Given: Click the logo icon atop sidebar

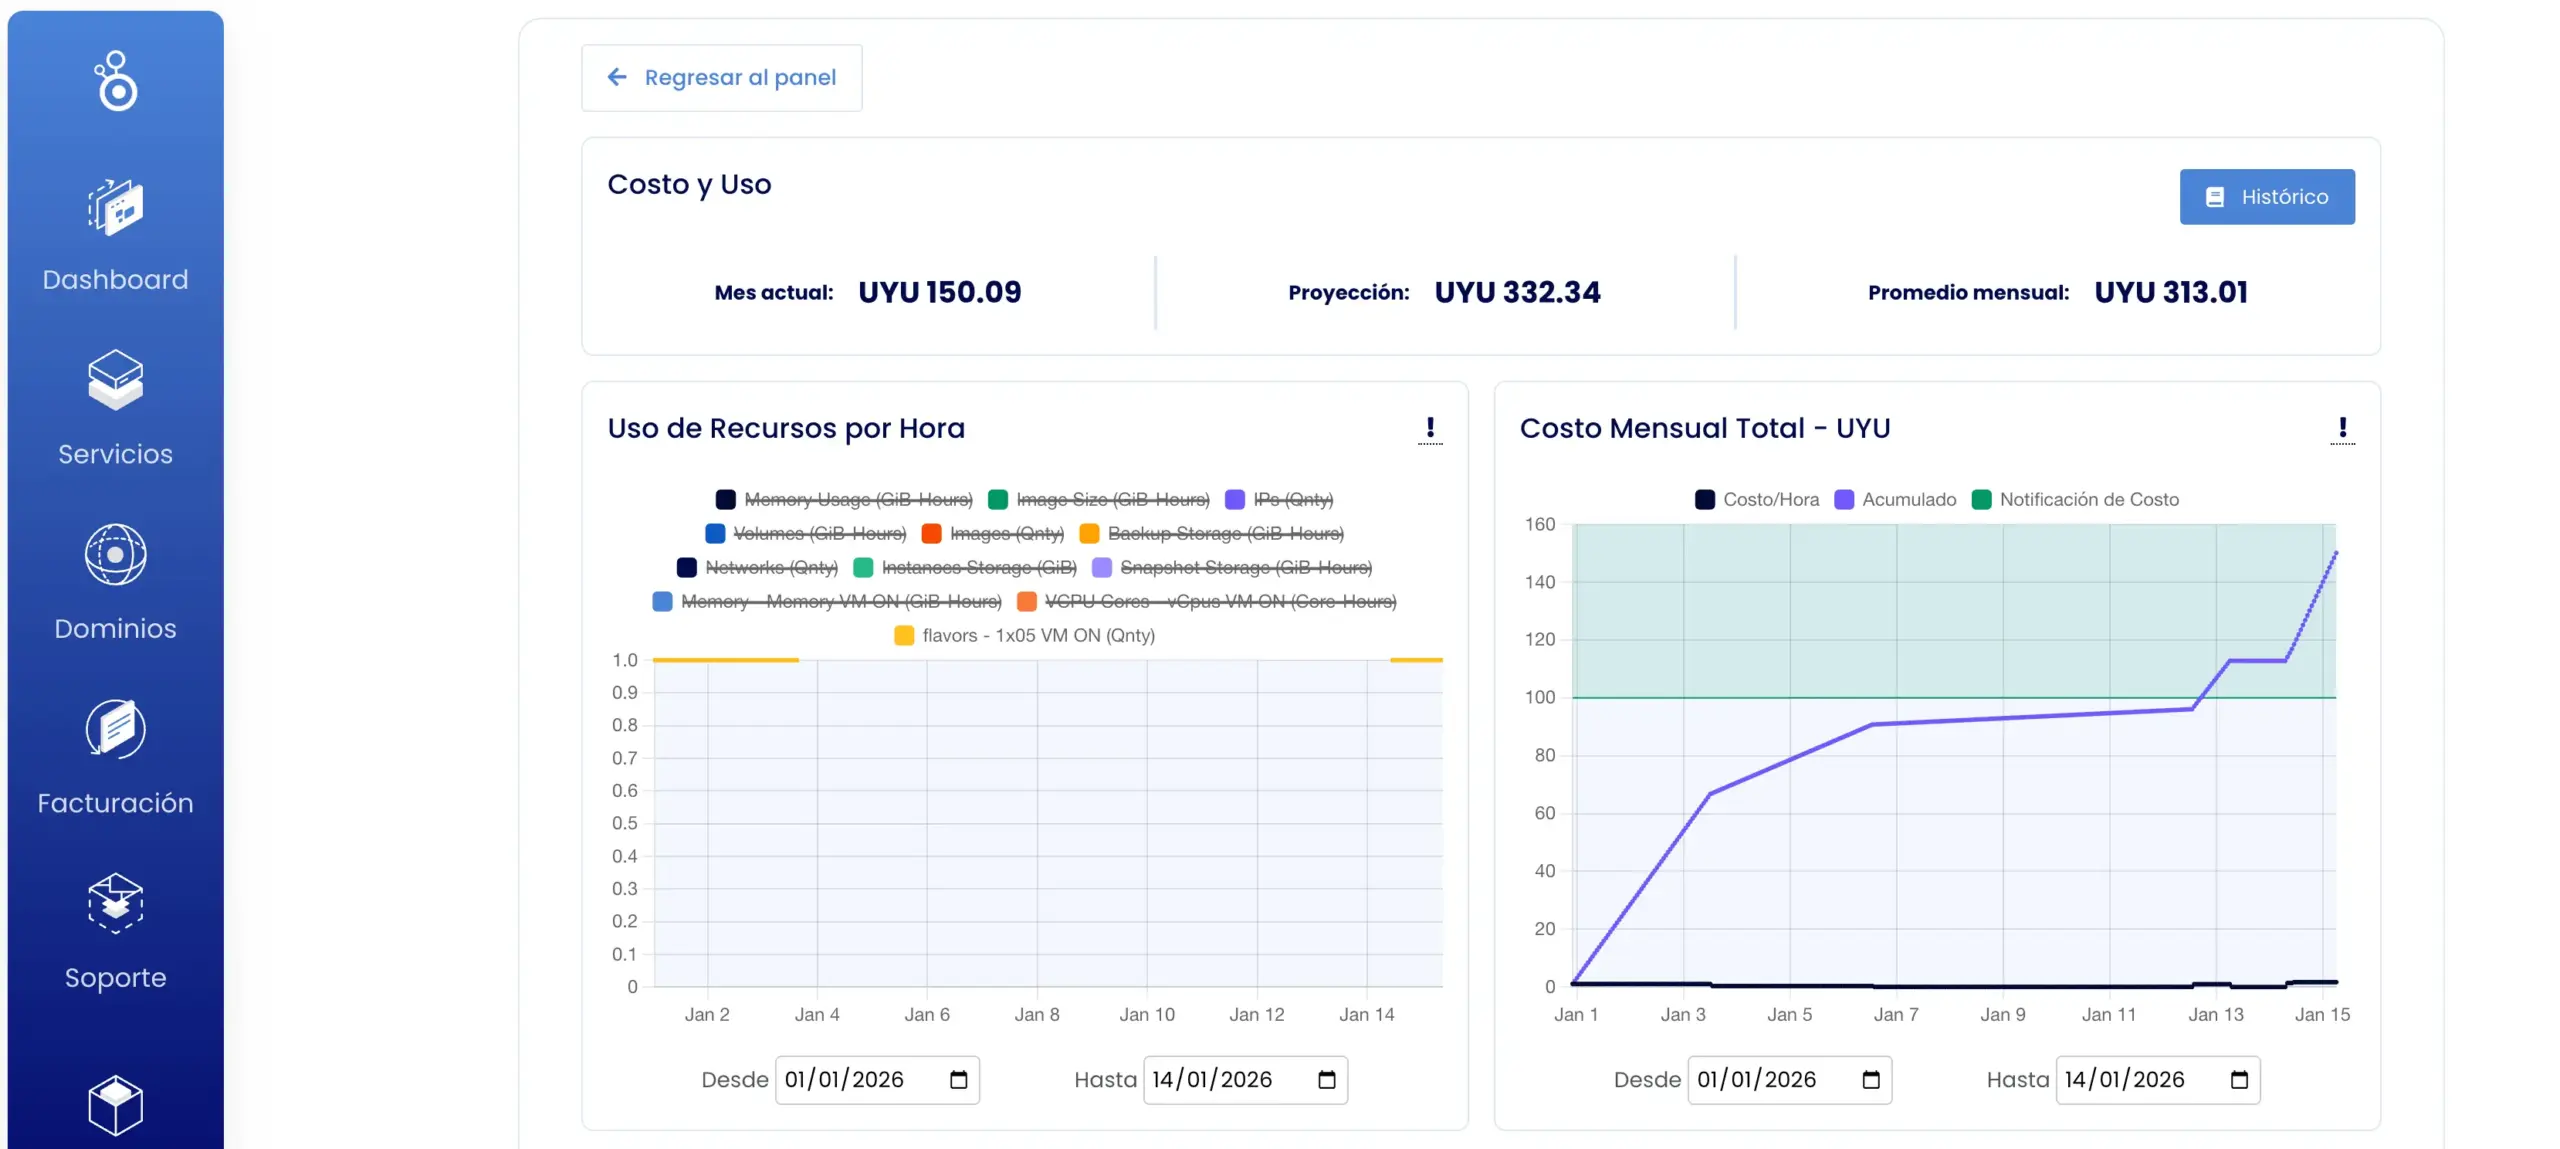Looking at the screenshot, I should (116, 80).
